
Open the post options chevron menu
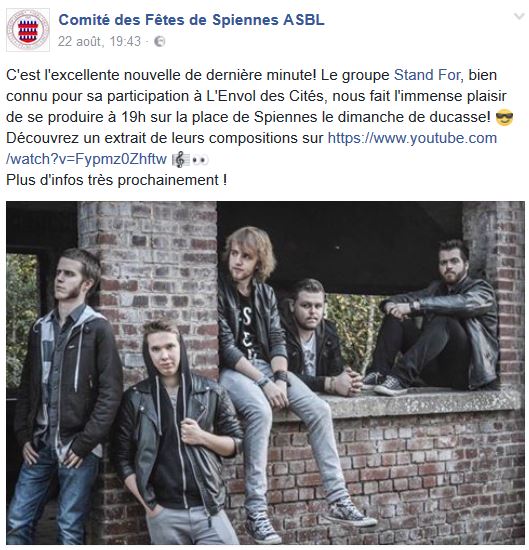tap(519, 16)
